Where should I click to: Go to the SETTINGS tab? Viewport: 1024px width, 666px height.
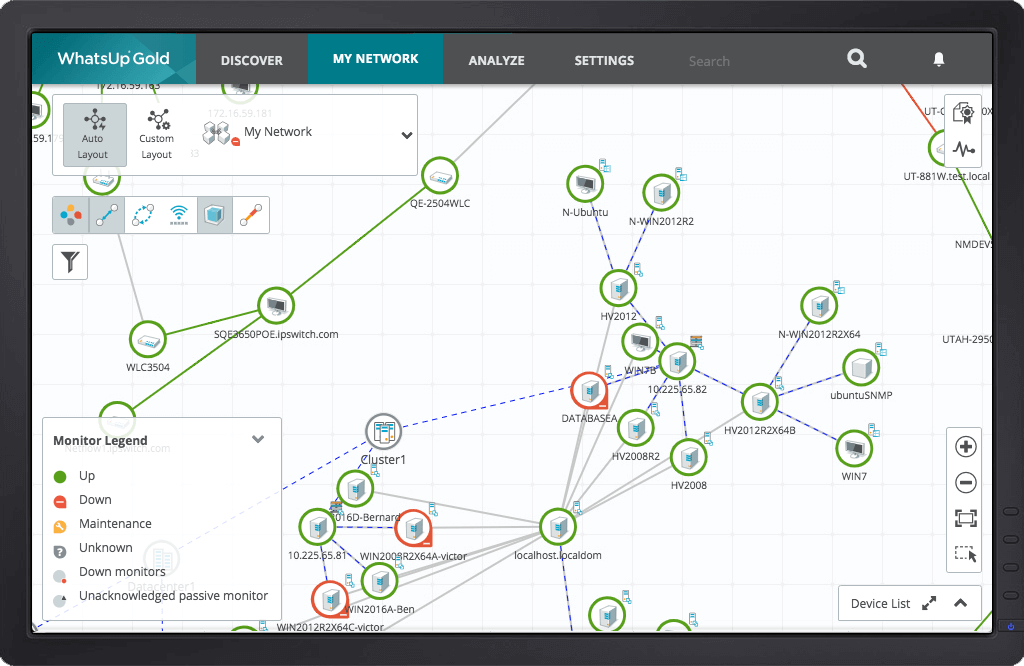click(604, 60)
